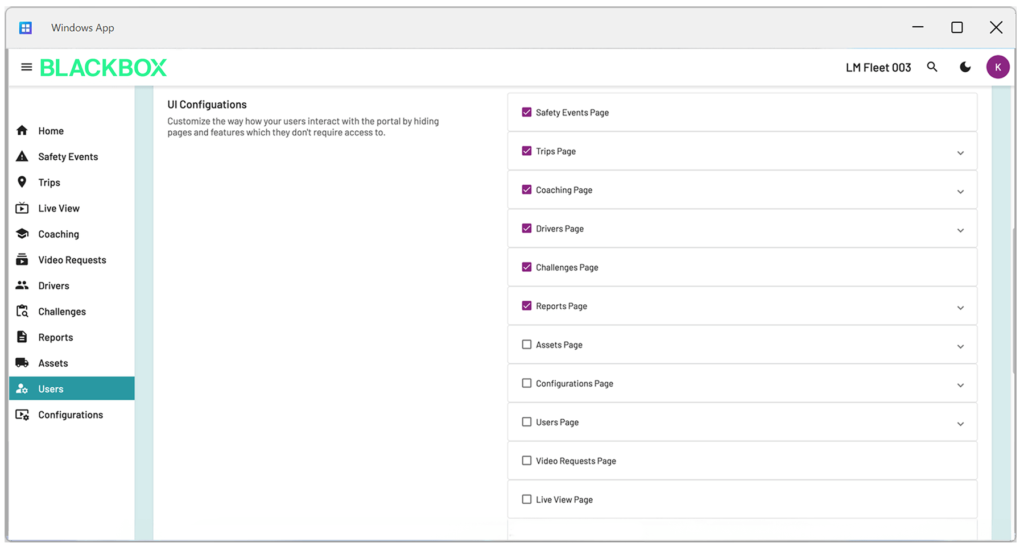Viewport: 1024px width, 551px height.
Task: Open Assets sidebar item
Action: pos(72,363)
